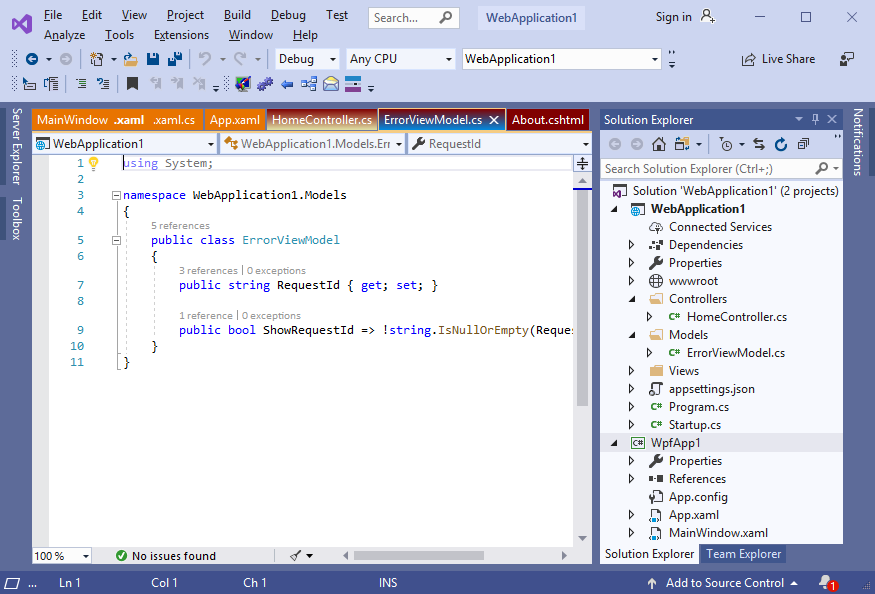This screenshot has height=594, width=875.
Task: Refresh the Solution Explorer tree
Action: click(780, 145)
